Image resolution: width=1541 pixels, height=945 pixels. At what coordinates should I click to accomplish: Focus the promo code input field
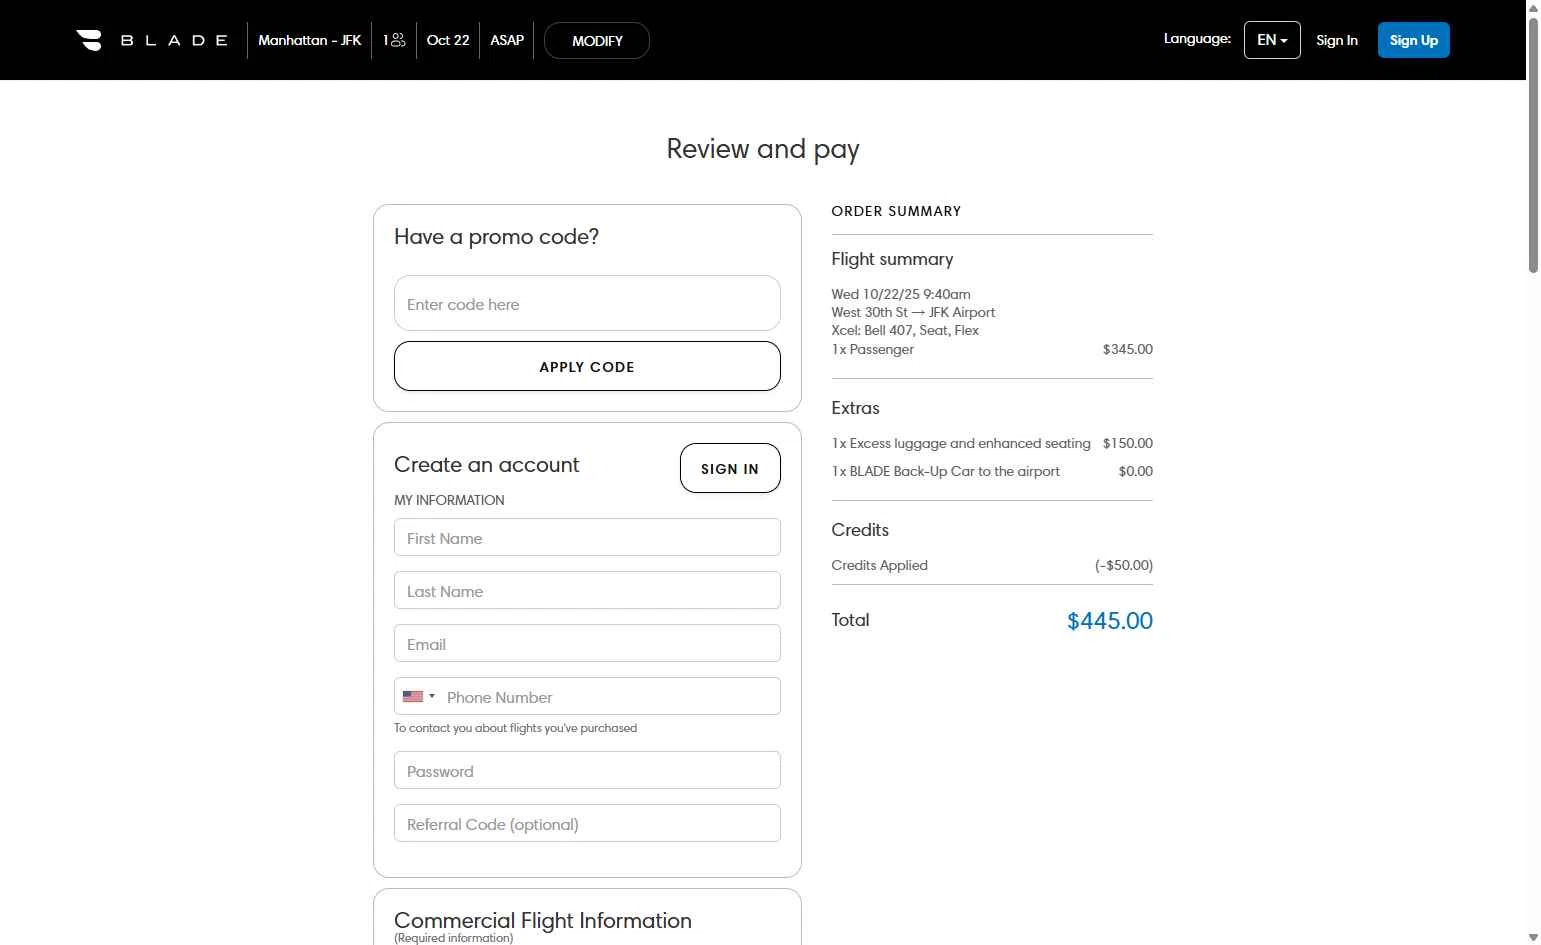point(587,303)
